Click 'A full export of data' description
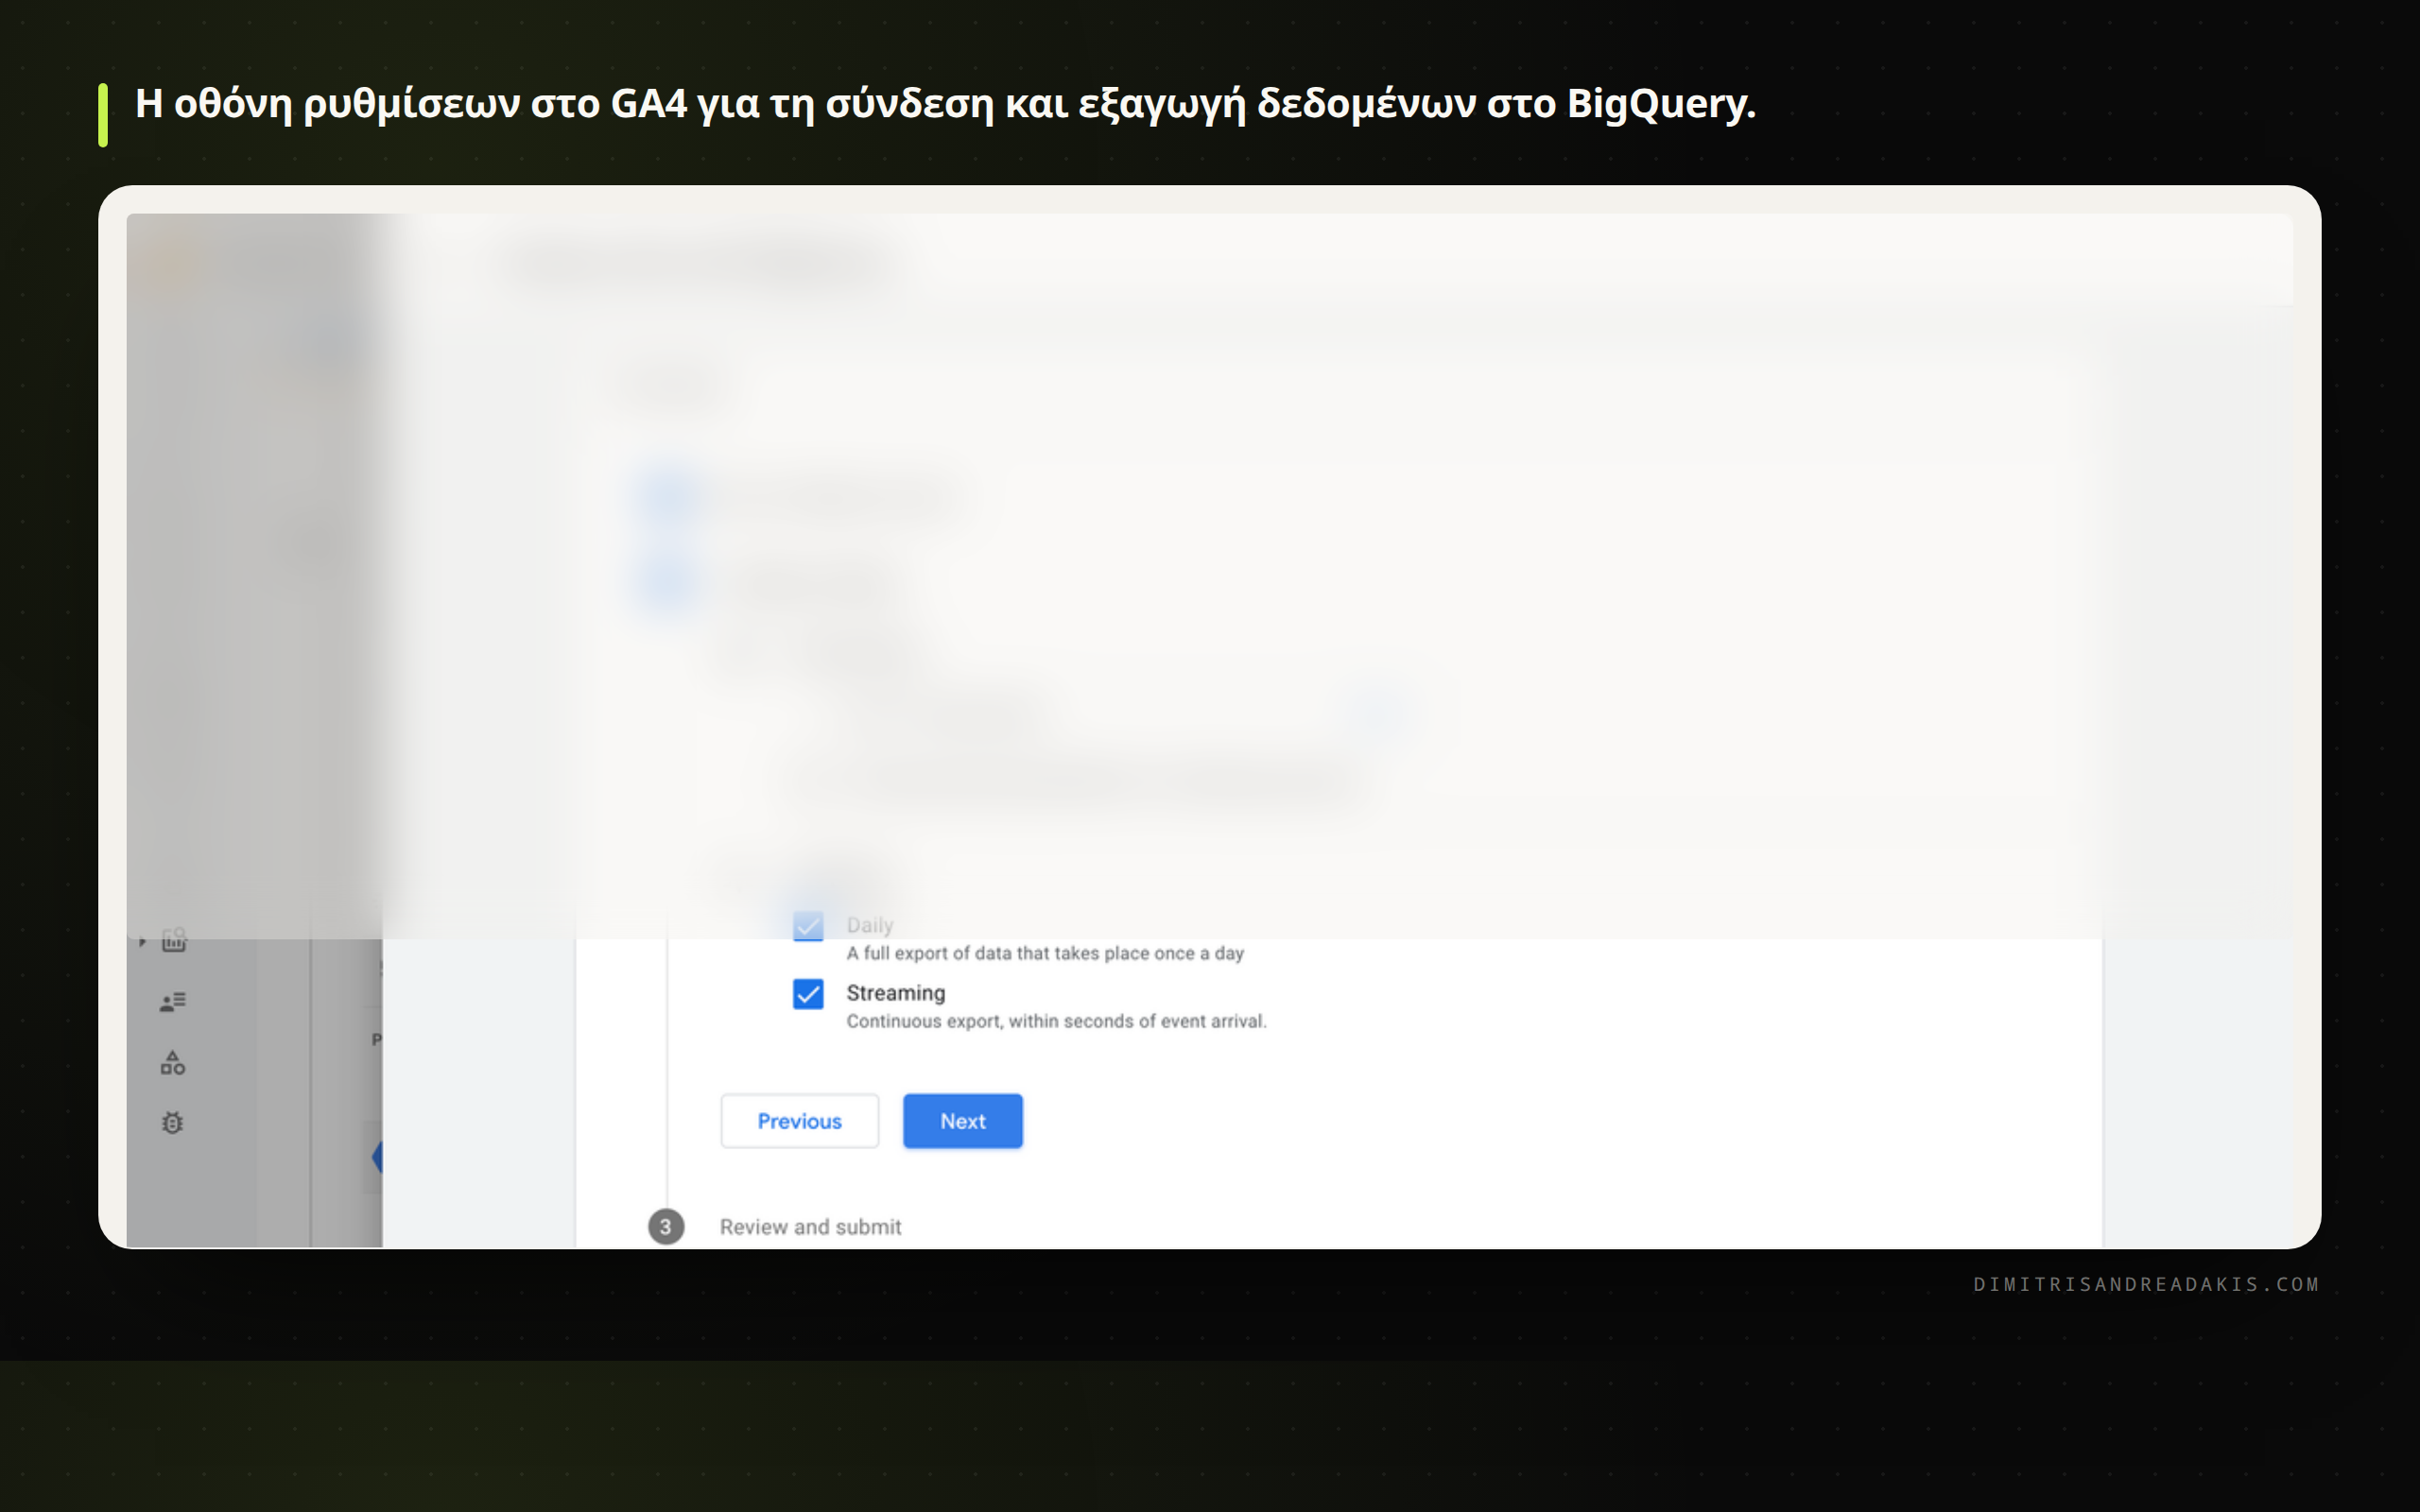The image size is (2420, 1512). point(1045,953)
